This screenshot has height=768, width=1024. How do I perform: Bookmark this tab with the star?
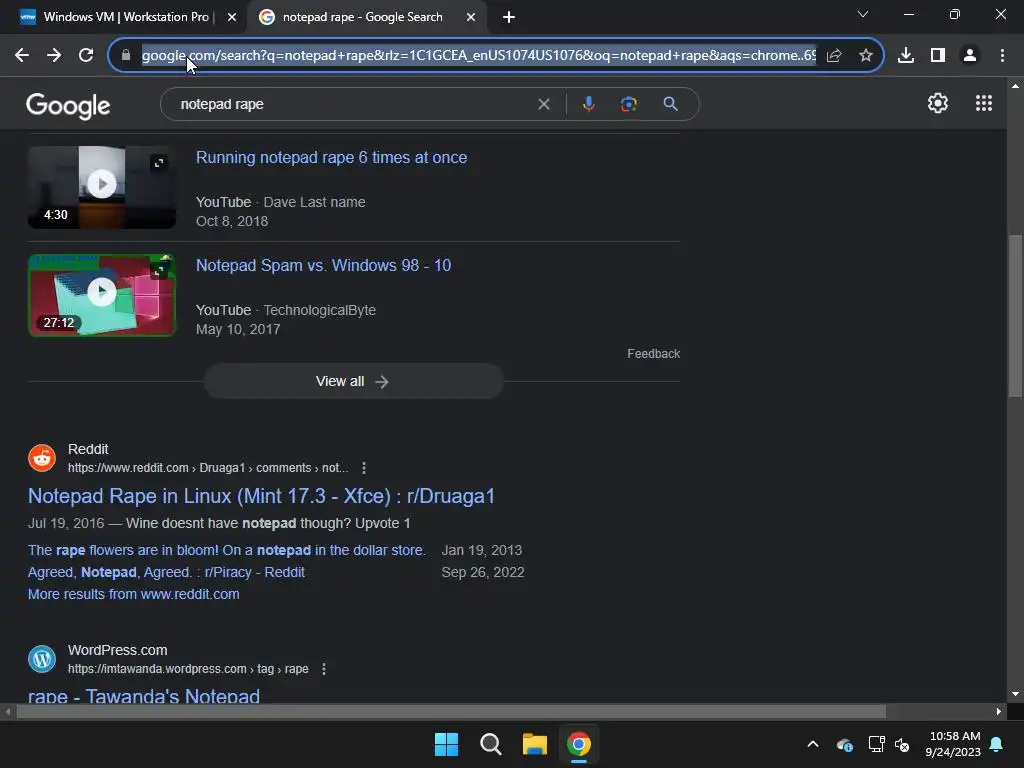click(866, 56)
